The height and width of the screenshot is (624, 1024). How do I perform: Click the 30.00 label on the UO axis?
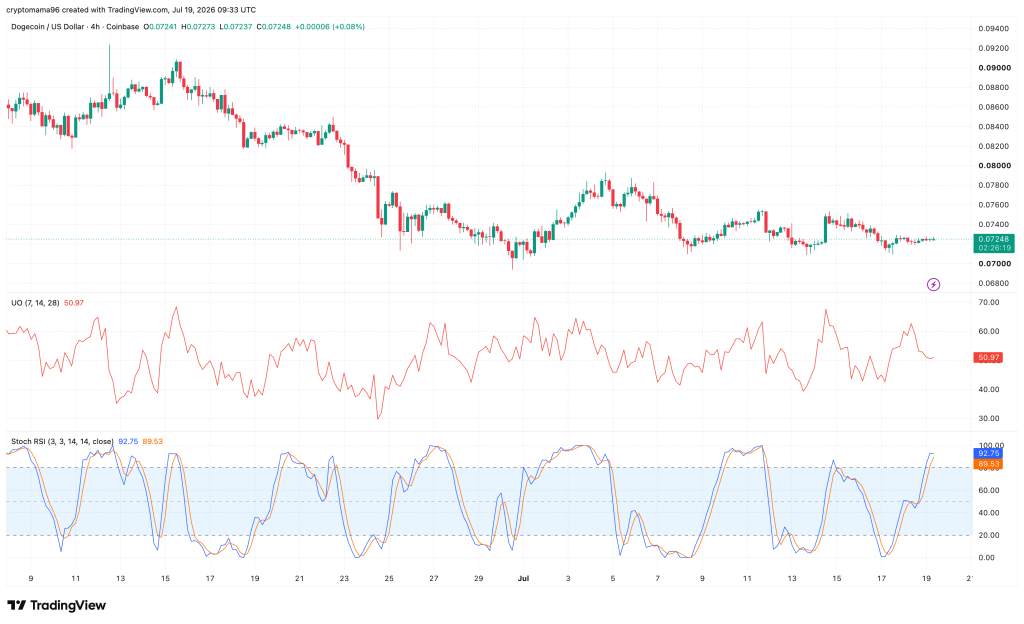coord(989,418)
